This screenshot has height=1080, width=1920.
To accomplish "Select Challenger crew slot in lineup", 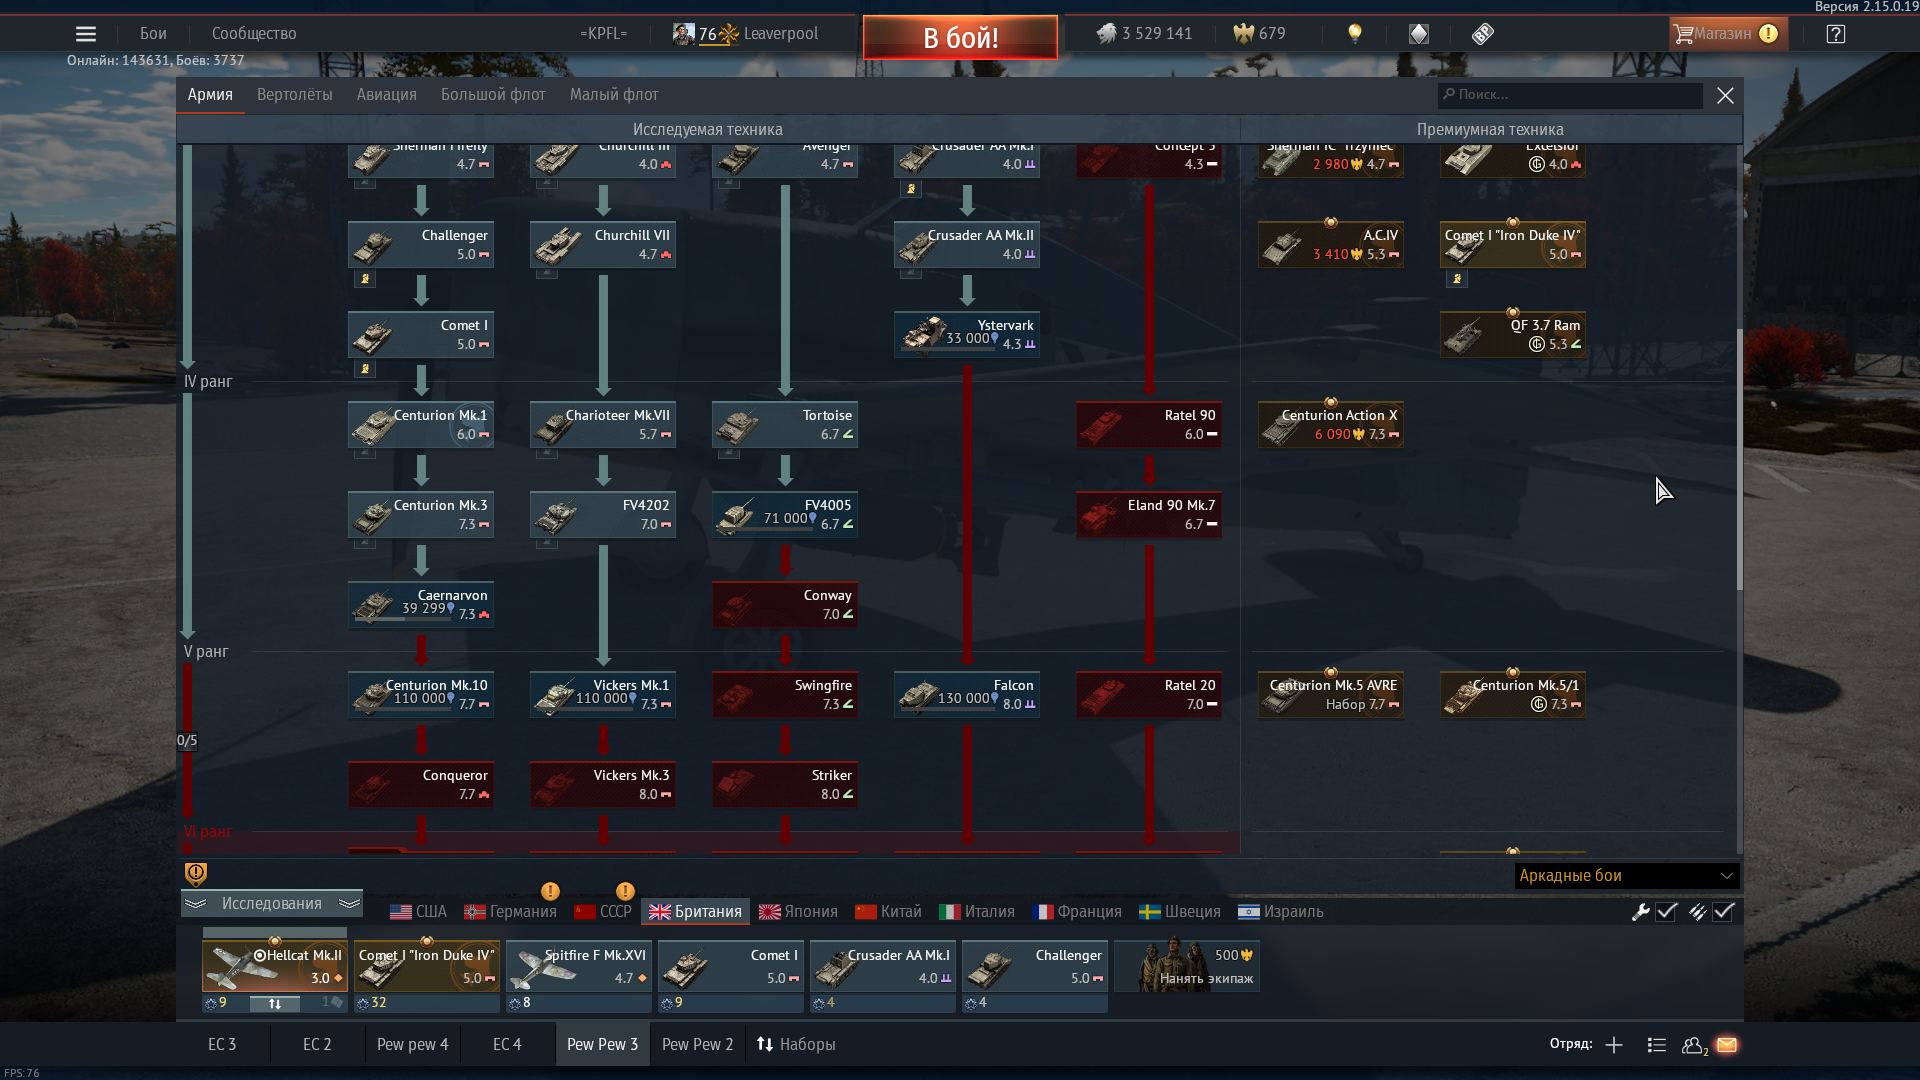I will (x=1035, y=966).
